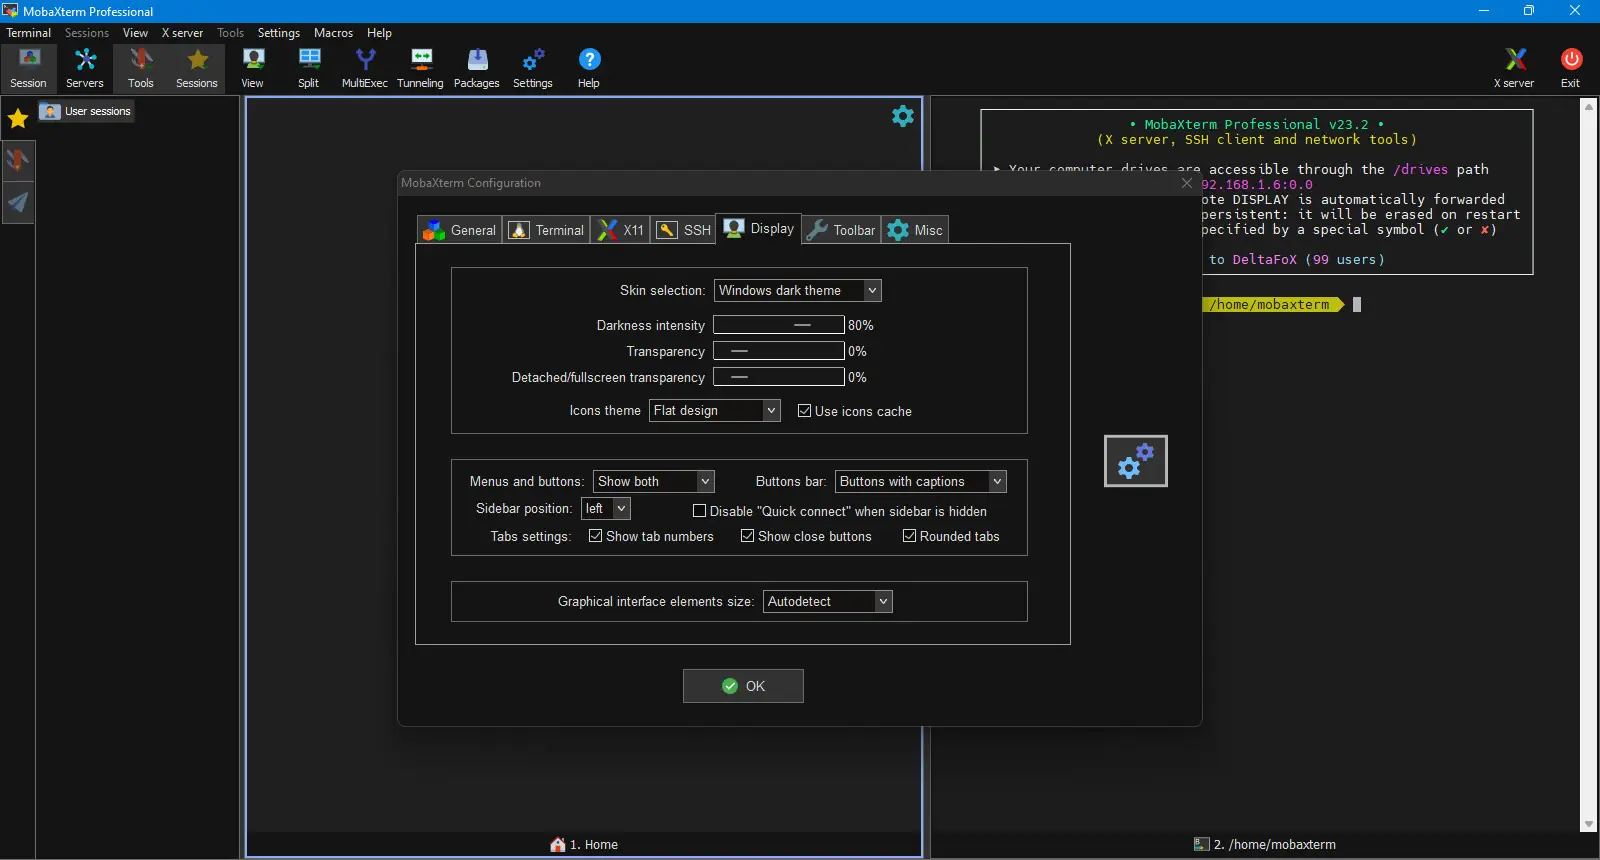This screenshot has height=860, width=1600.
Task: Open the X server menu
Action: click(x=183, y=33)
